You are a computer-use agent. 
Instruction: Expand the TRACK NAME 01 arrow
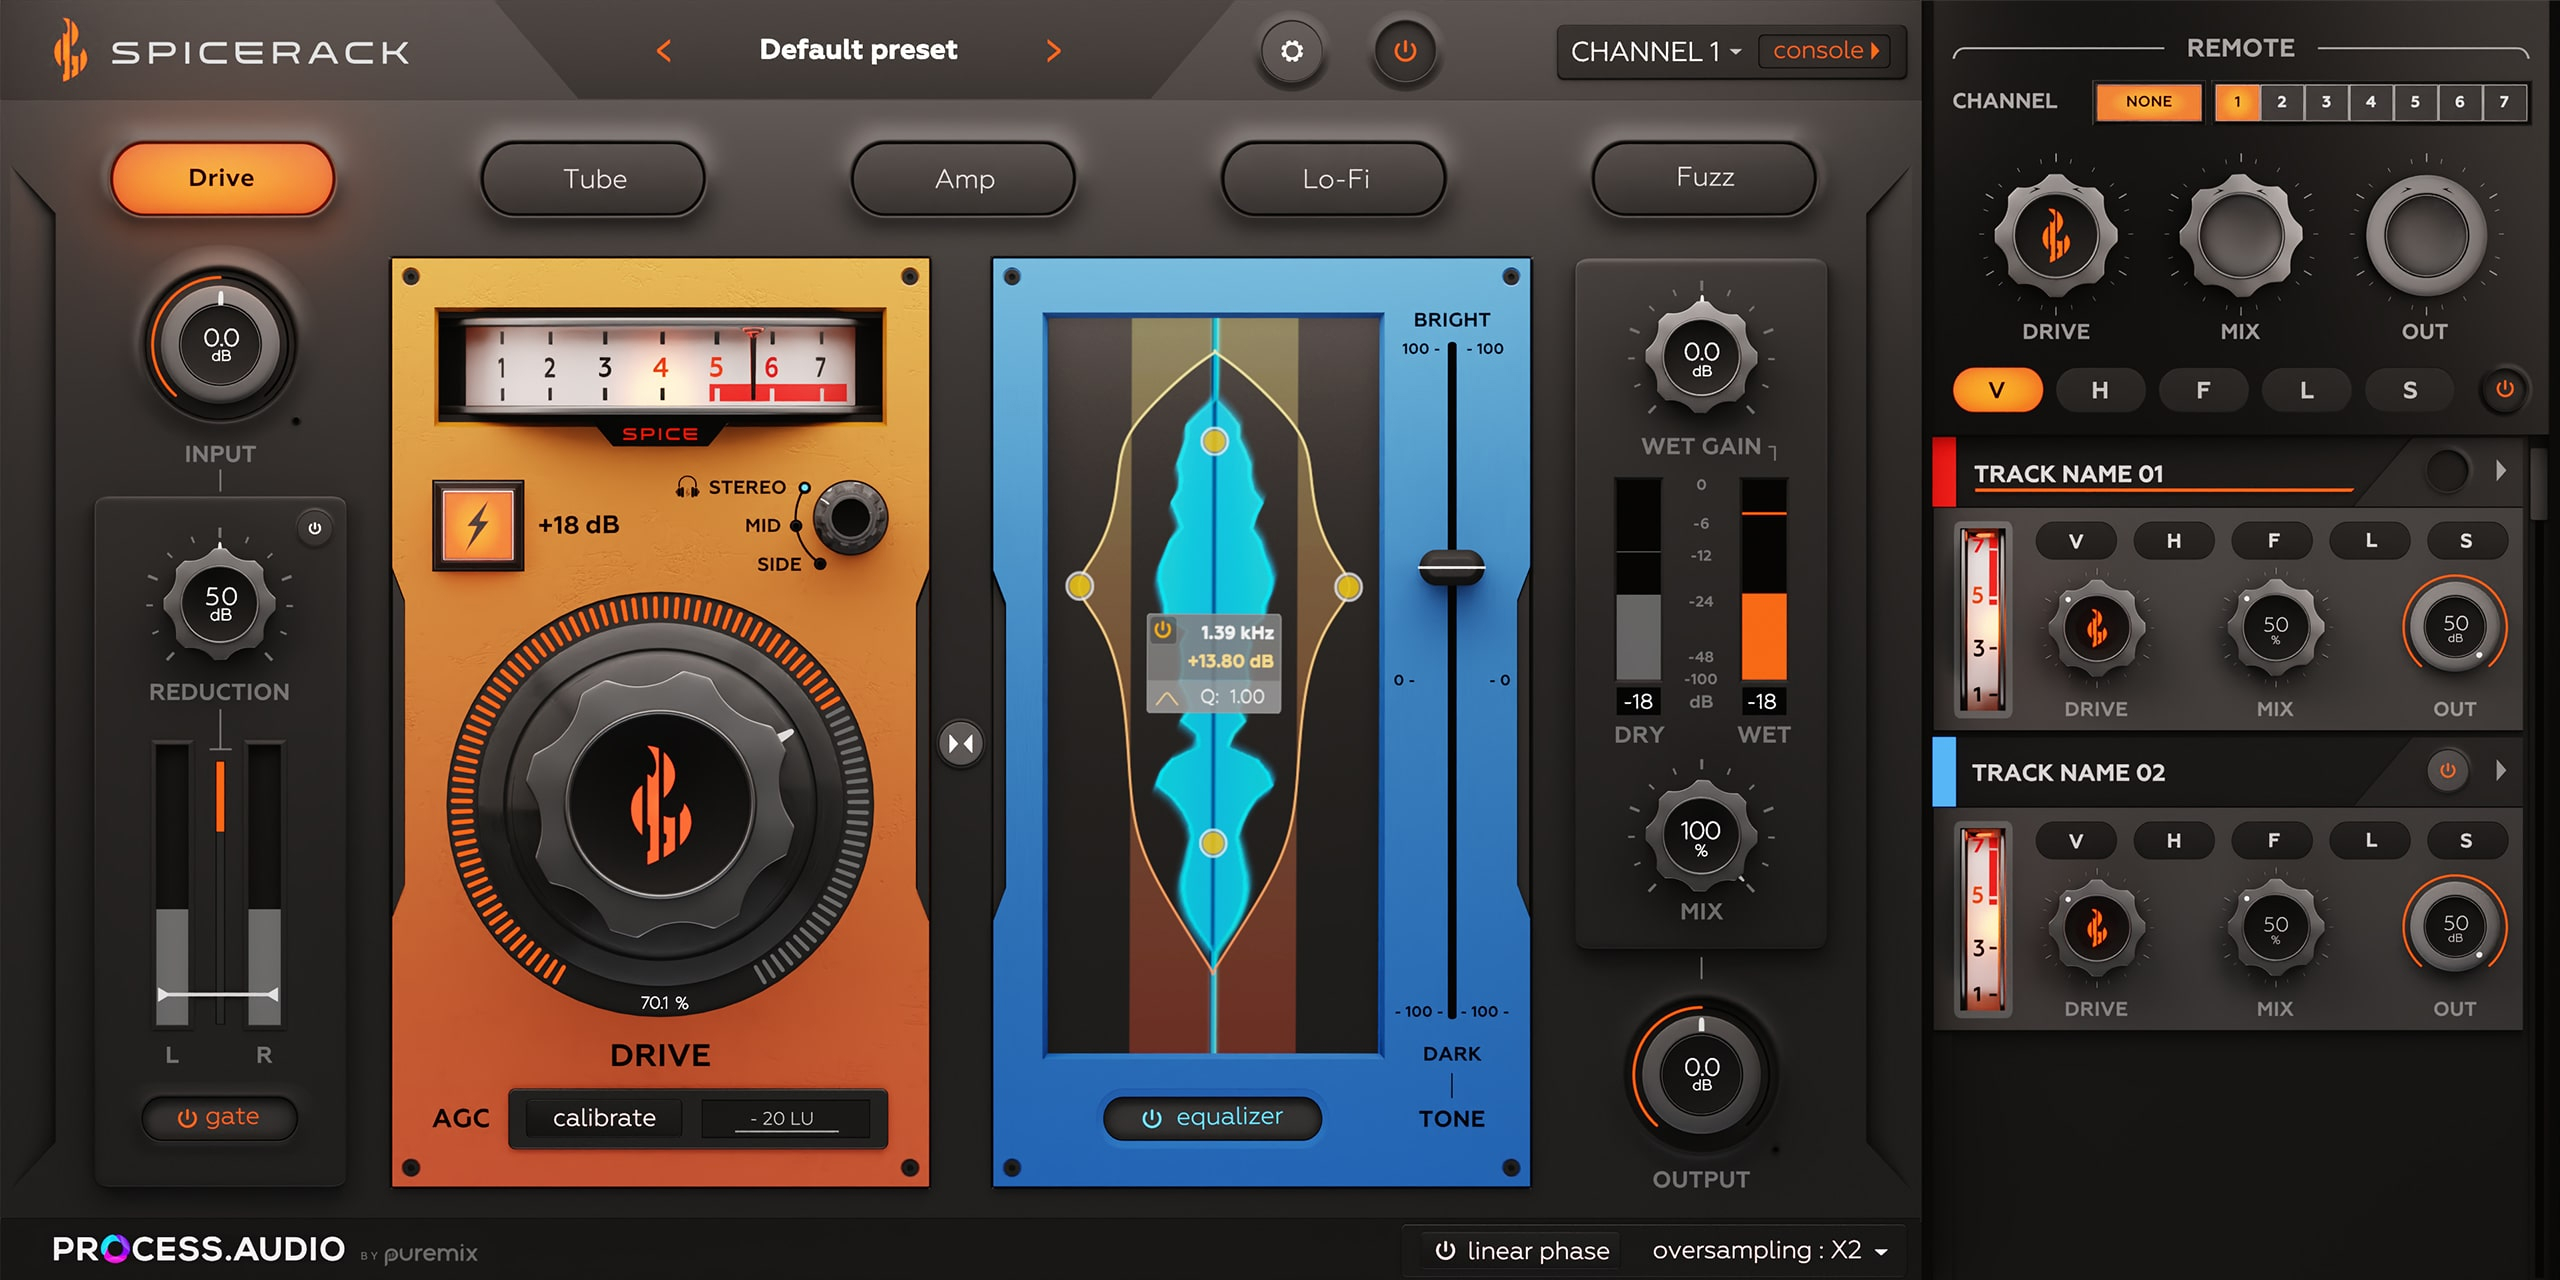2501,470
